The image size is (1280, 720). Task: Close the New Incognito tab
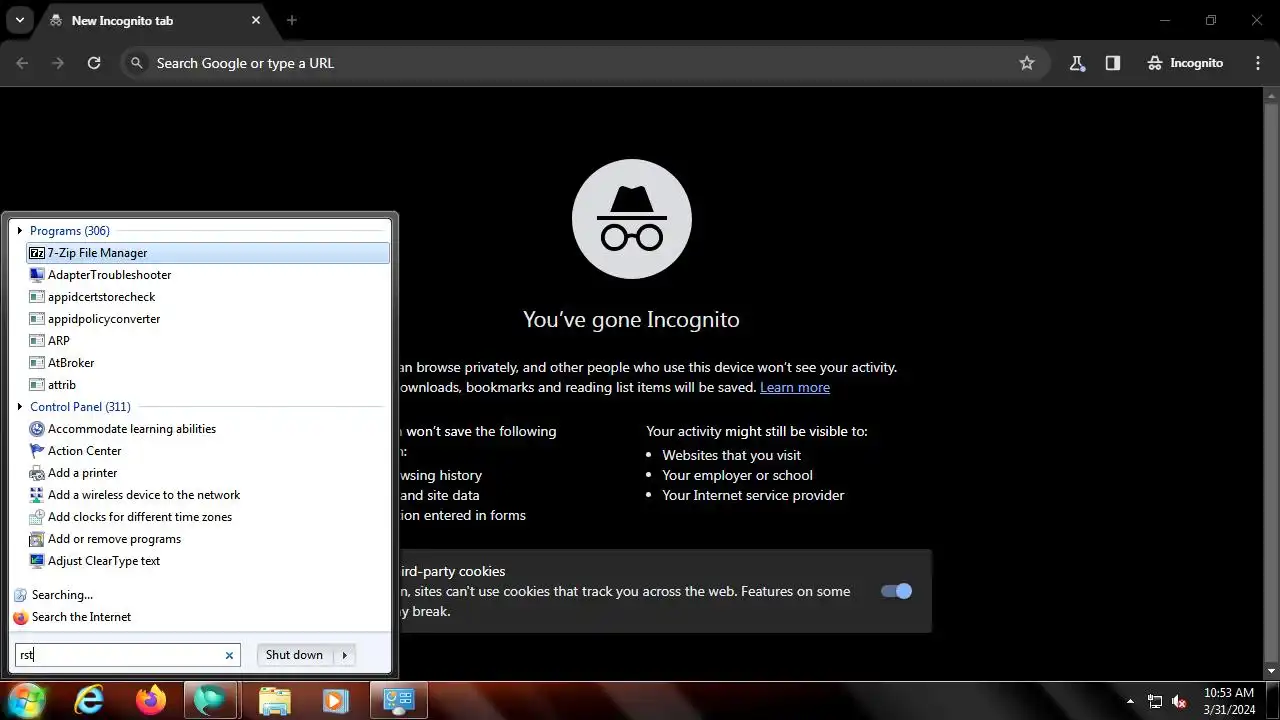point(256,20)
